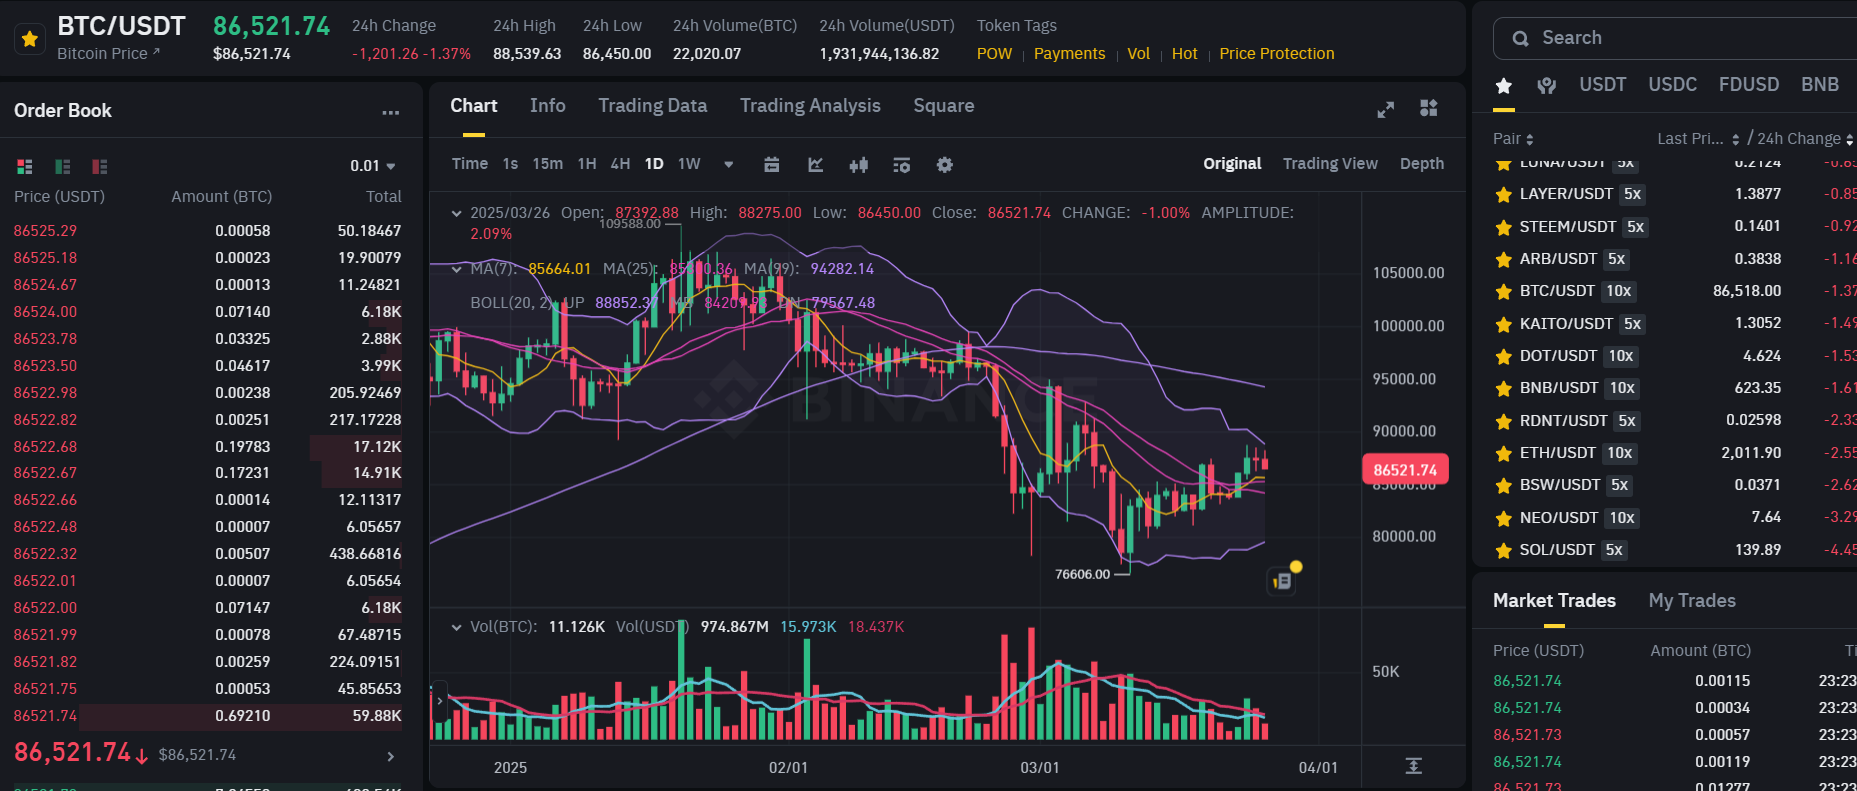Select the FDUSD market tab
Screen dimensions: 1857x791
tap(1749, 85)
